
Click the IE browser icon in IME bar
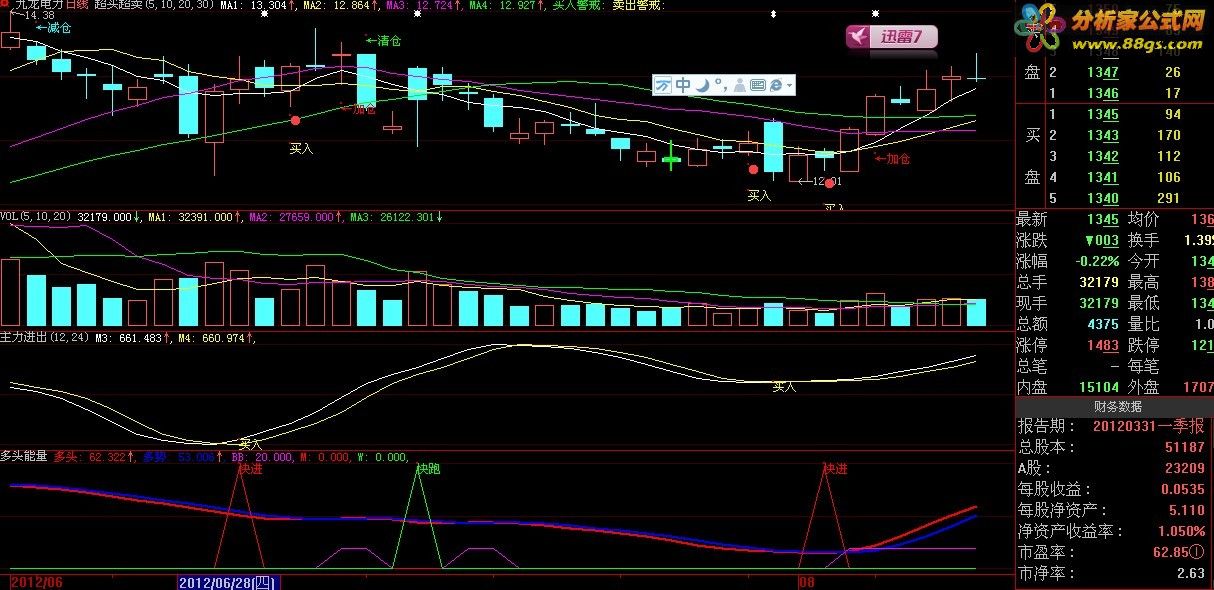pos(777,85)
